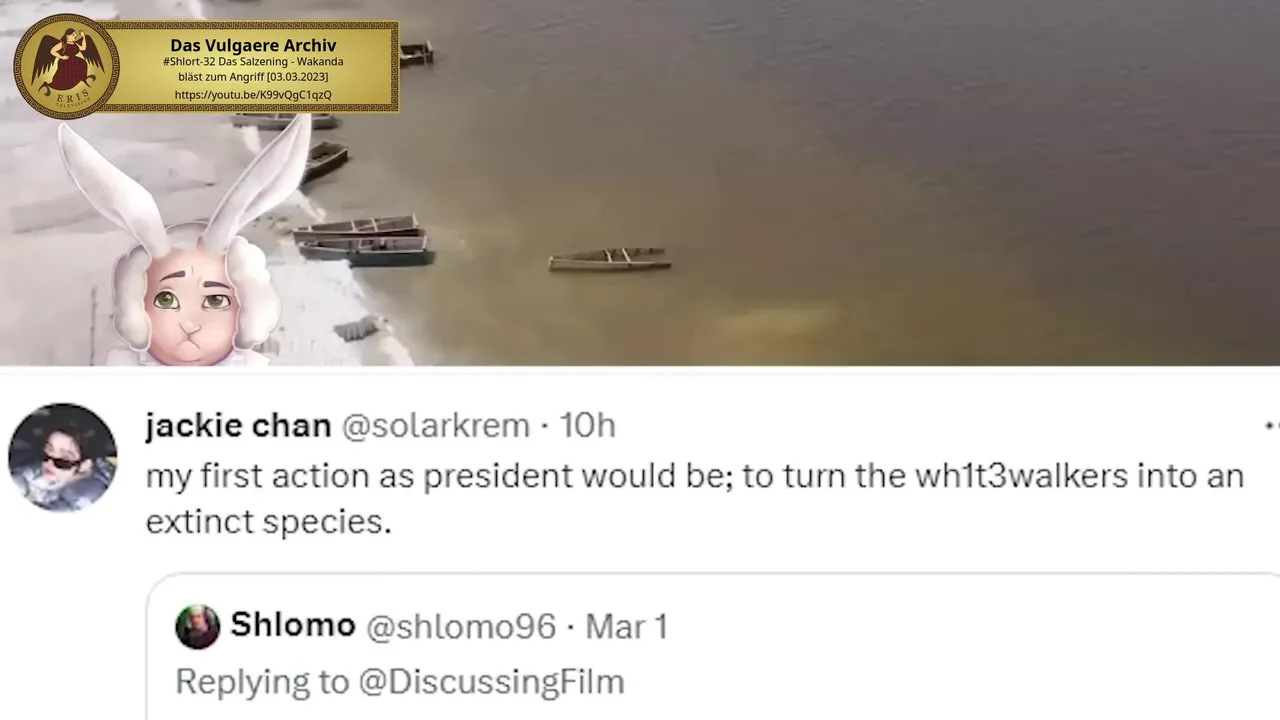The height and width of the screenshot is (720, 1280).
Task: Click the lone boat floating in the water
Action: 609,260
